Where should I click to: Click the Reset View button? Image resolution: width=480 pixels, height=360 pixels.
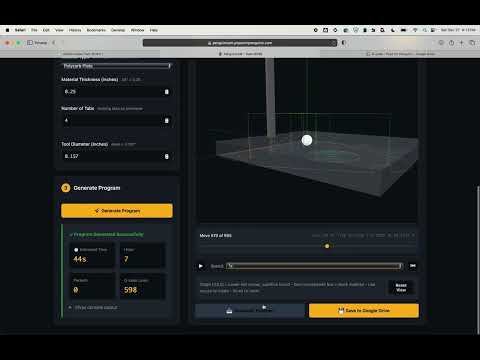pyautogui.click(x=401, y=287)
